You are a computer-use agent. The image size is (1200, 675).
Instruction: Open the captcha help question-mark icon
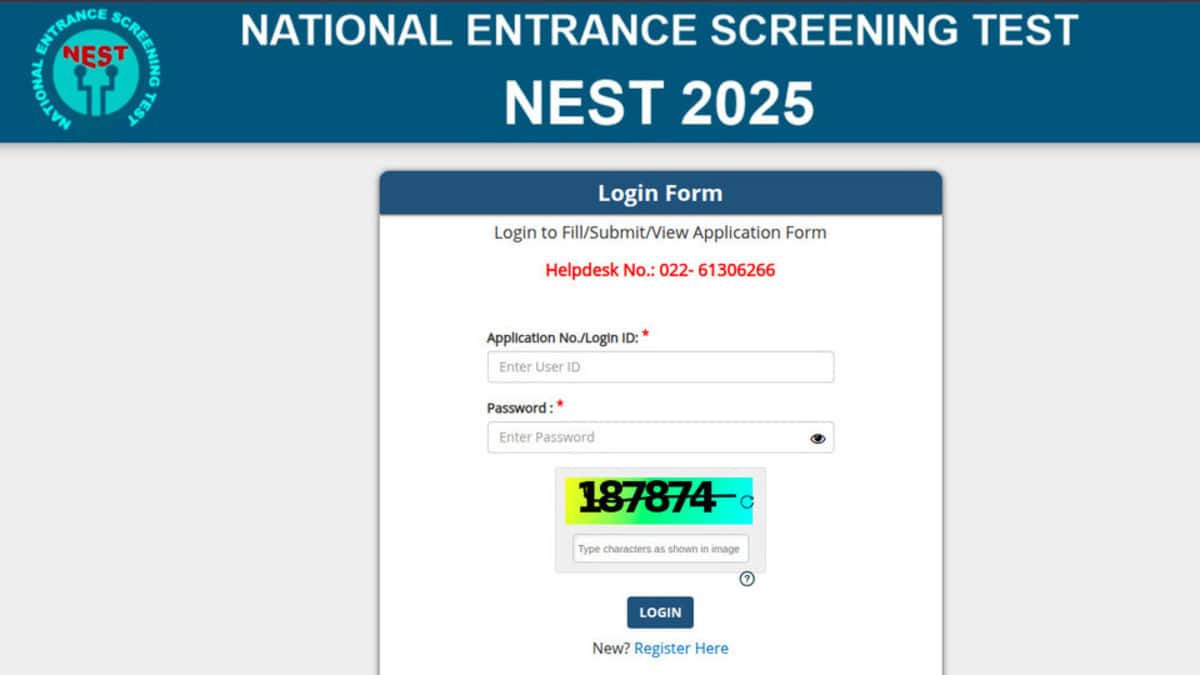746,579
